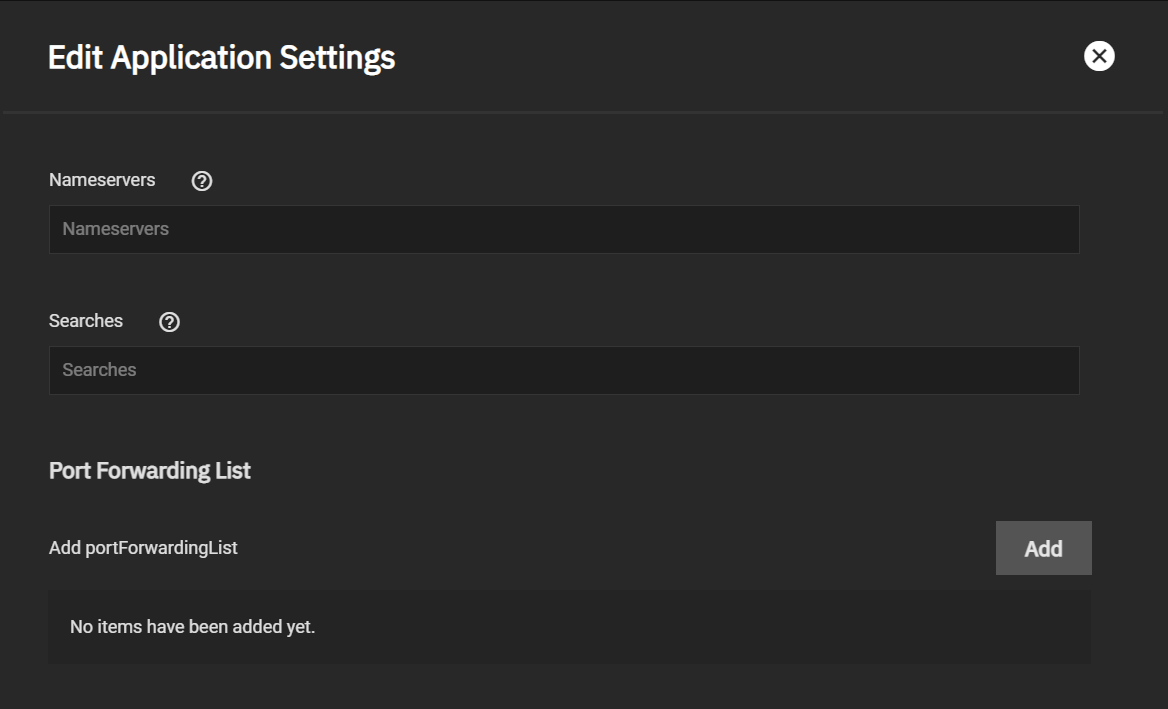The height and width of the screenshot is (709, 1168).
Task: Show help for the Searches field
Action: 169,322
